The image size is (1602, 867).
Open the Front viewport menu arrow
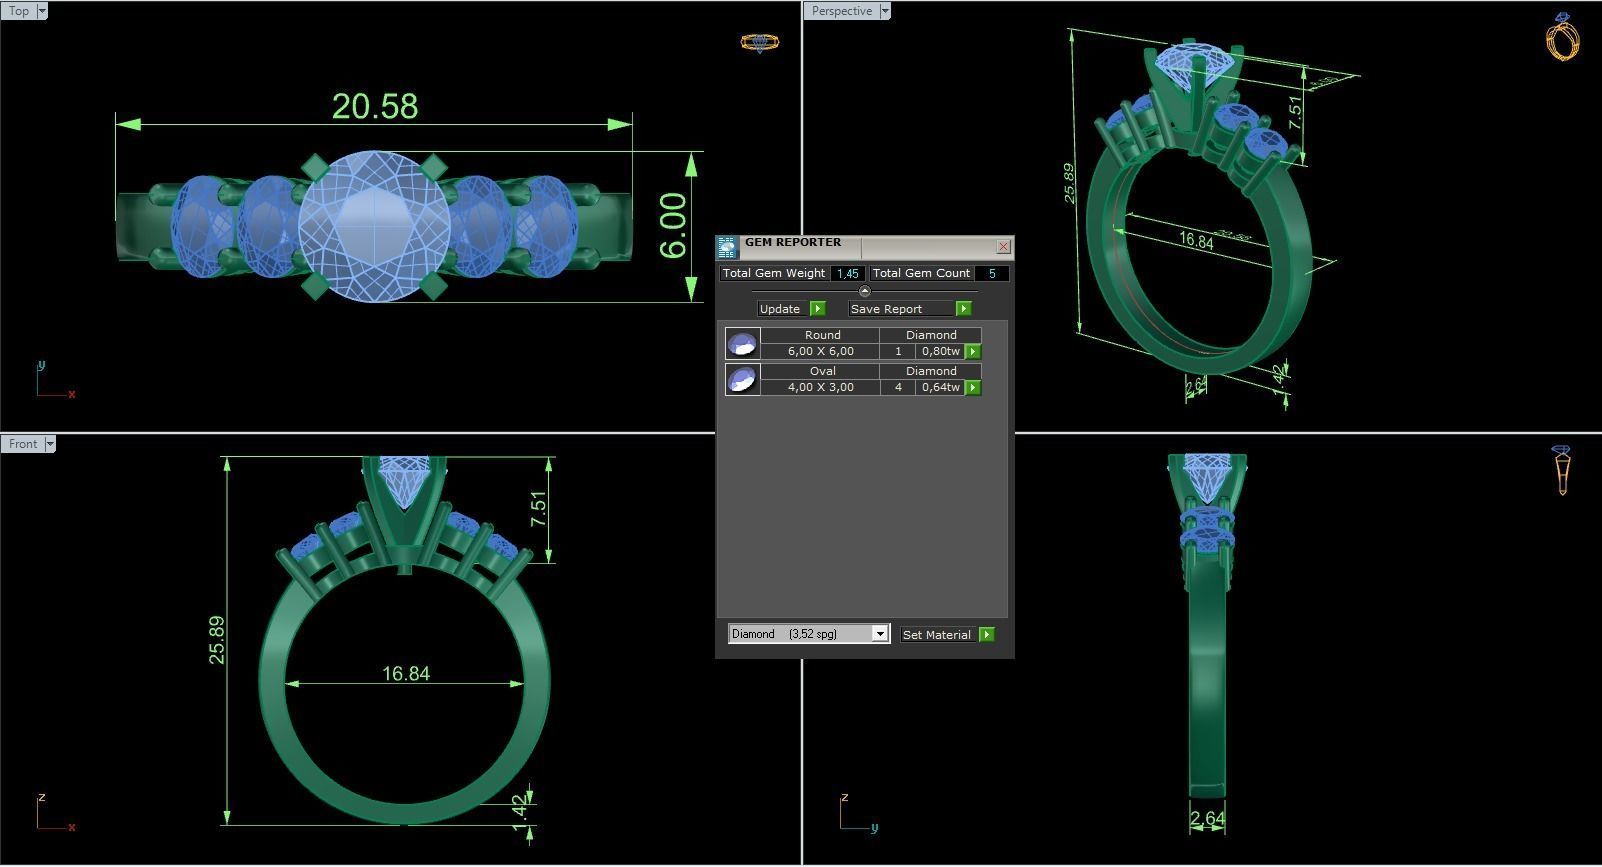[50, 444]
